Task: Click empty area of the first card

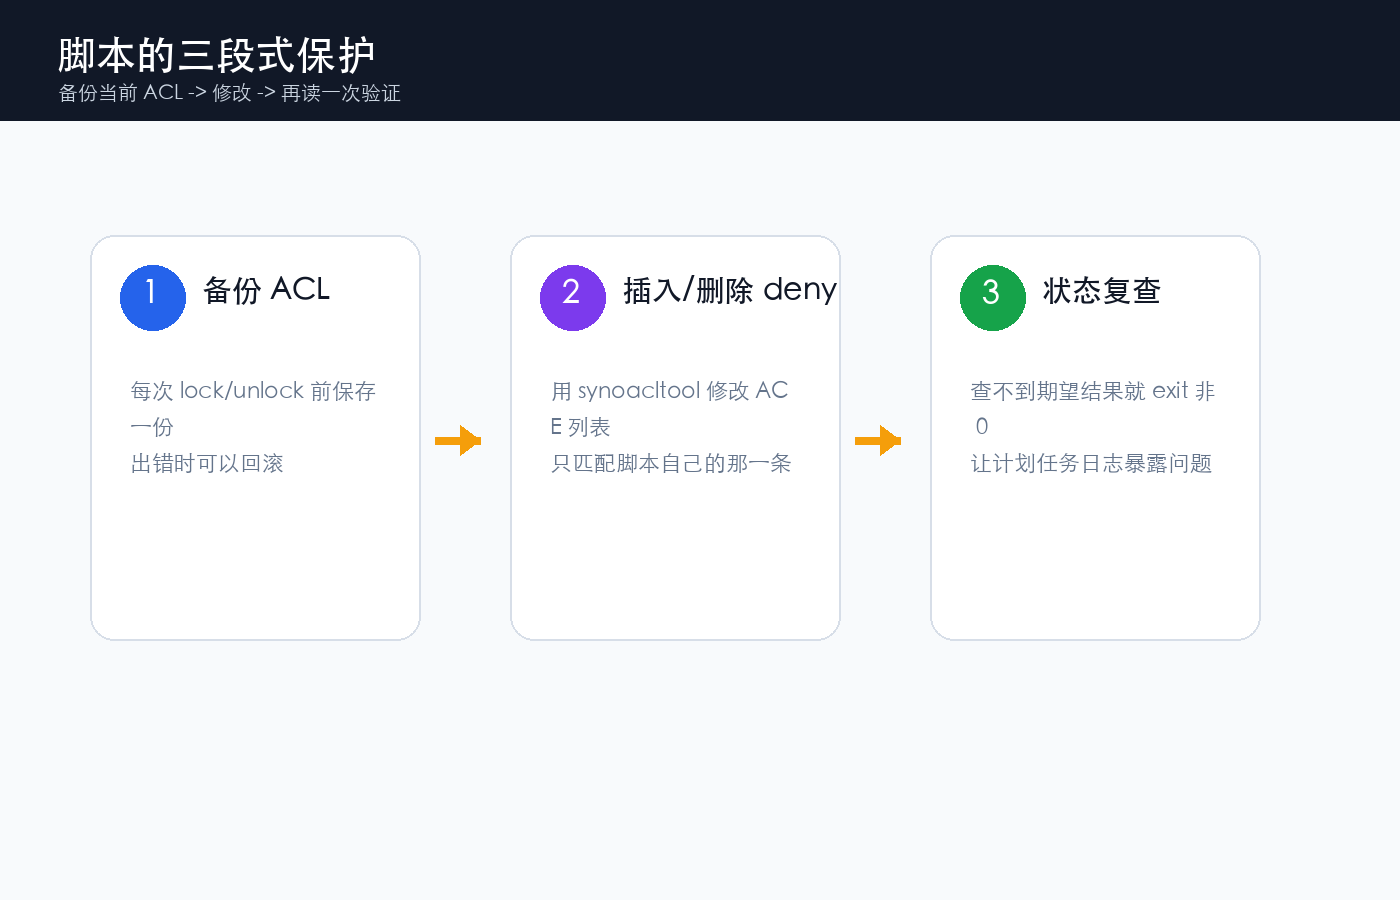Action: (x=255, y=560)
